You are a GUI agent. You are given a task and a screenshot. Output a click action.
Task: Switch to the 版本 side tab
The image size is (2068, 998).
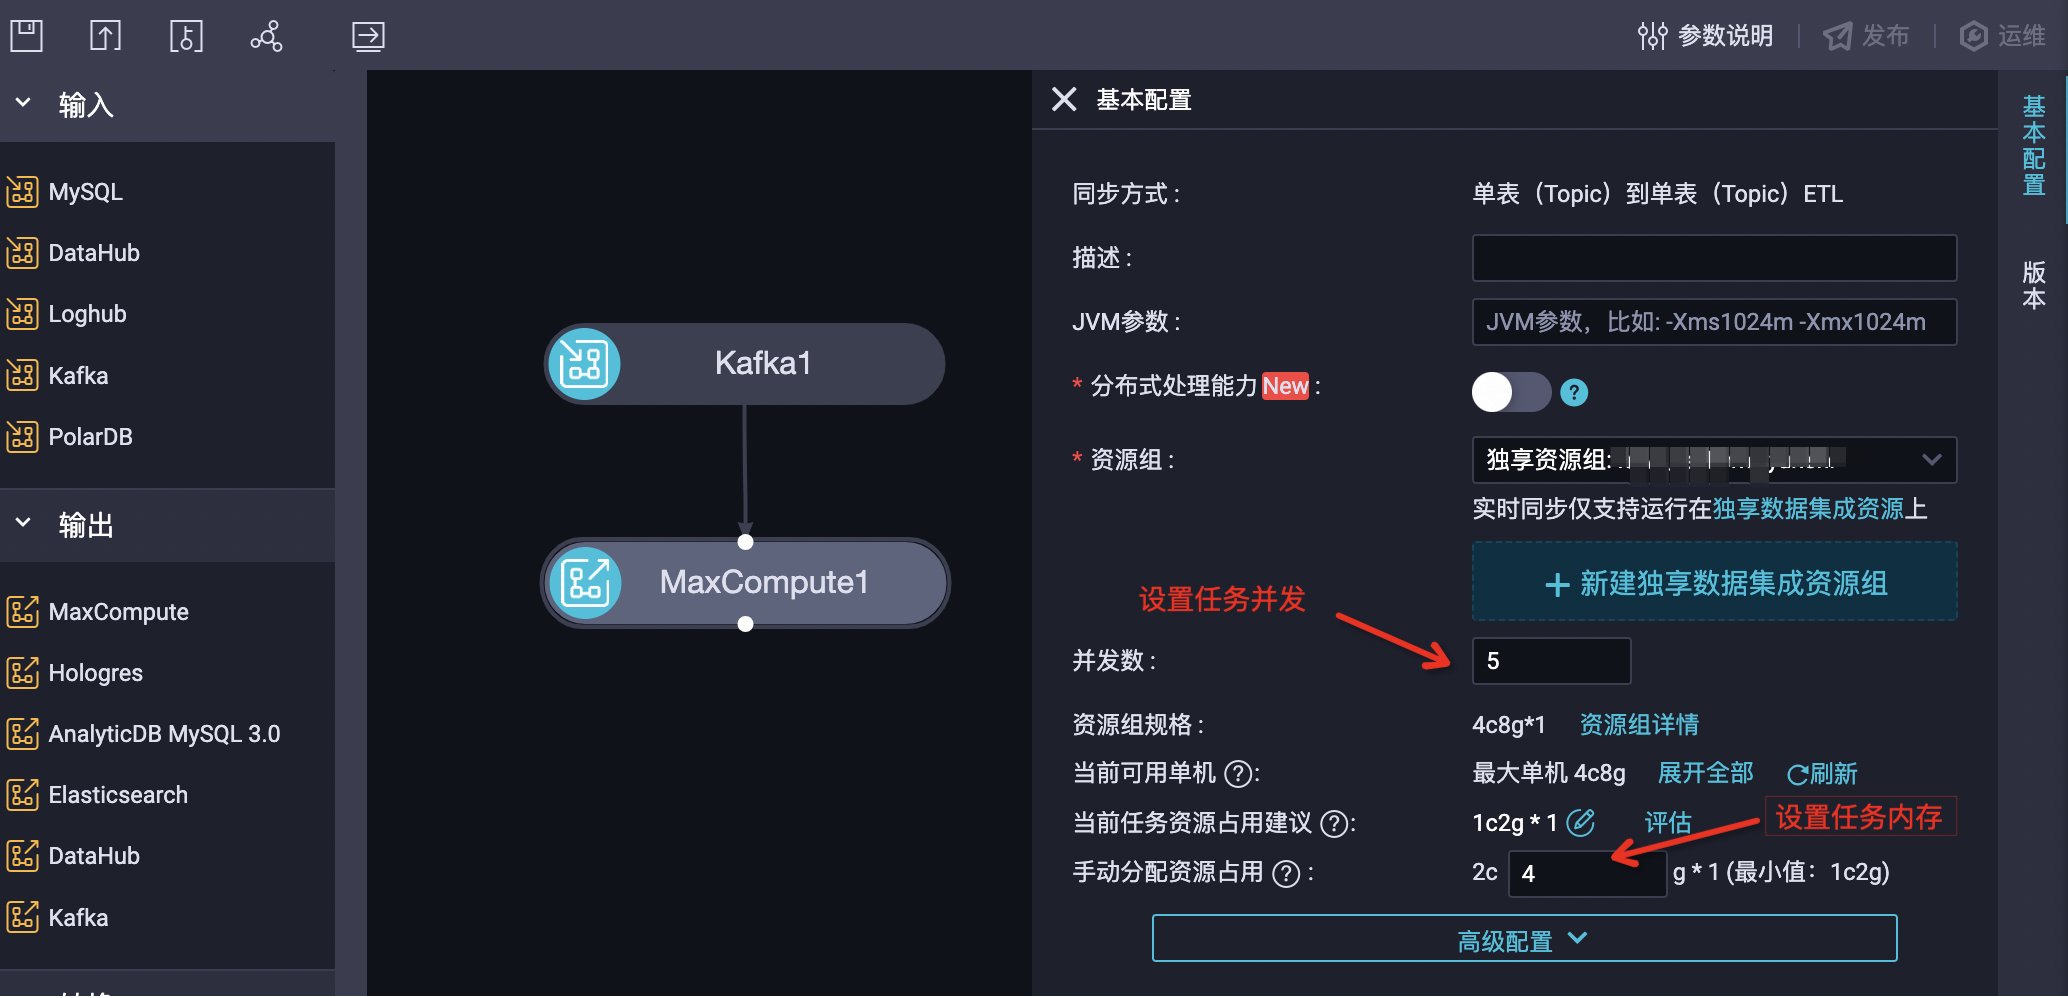pyautogui.click(x=2034, y=285)
